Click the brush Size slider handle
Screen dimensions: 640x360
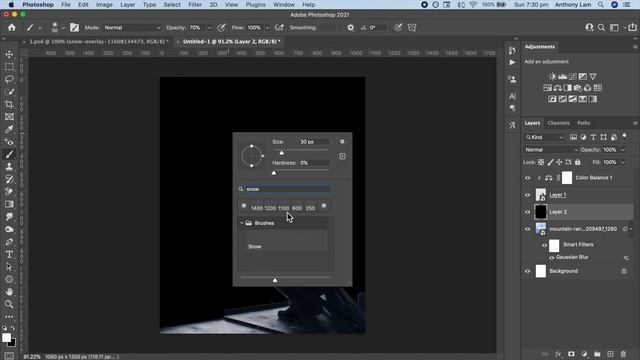point(282,153)
